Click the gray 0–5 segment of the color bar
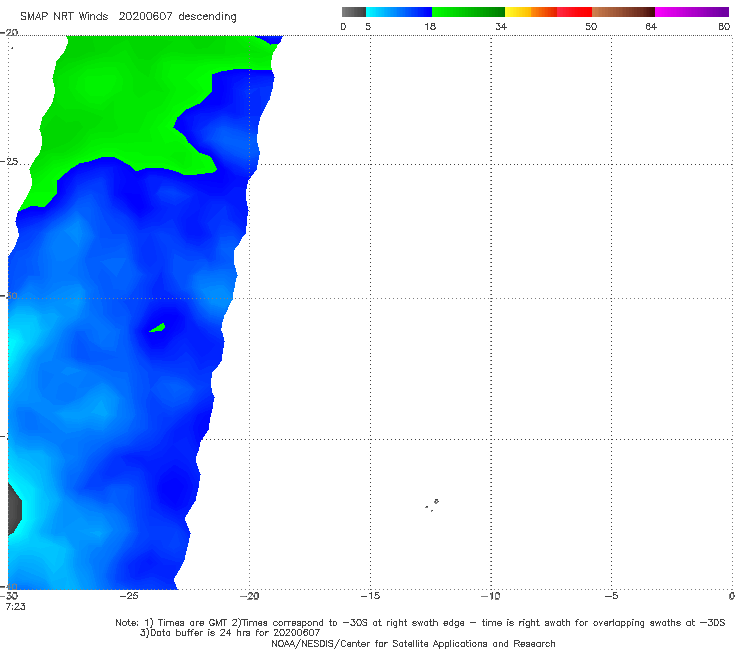Viewport: 740px width, 650px height. click(353, 12)
